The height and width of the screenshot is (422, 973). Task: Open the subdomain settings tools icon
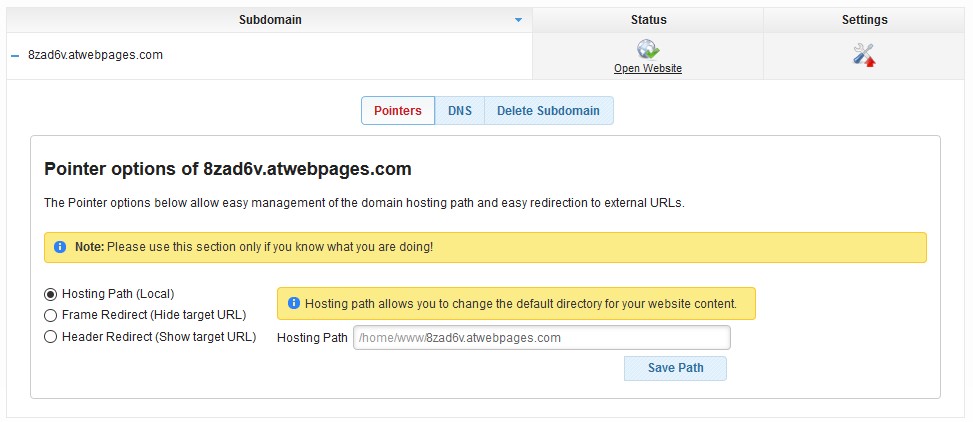[x=863, y=55]
